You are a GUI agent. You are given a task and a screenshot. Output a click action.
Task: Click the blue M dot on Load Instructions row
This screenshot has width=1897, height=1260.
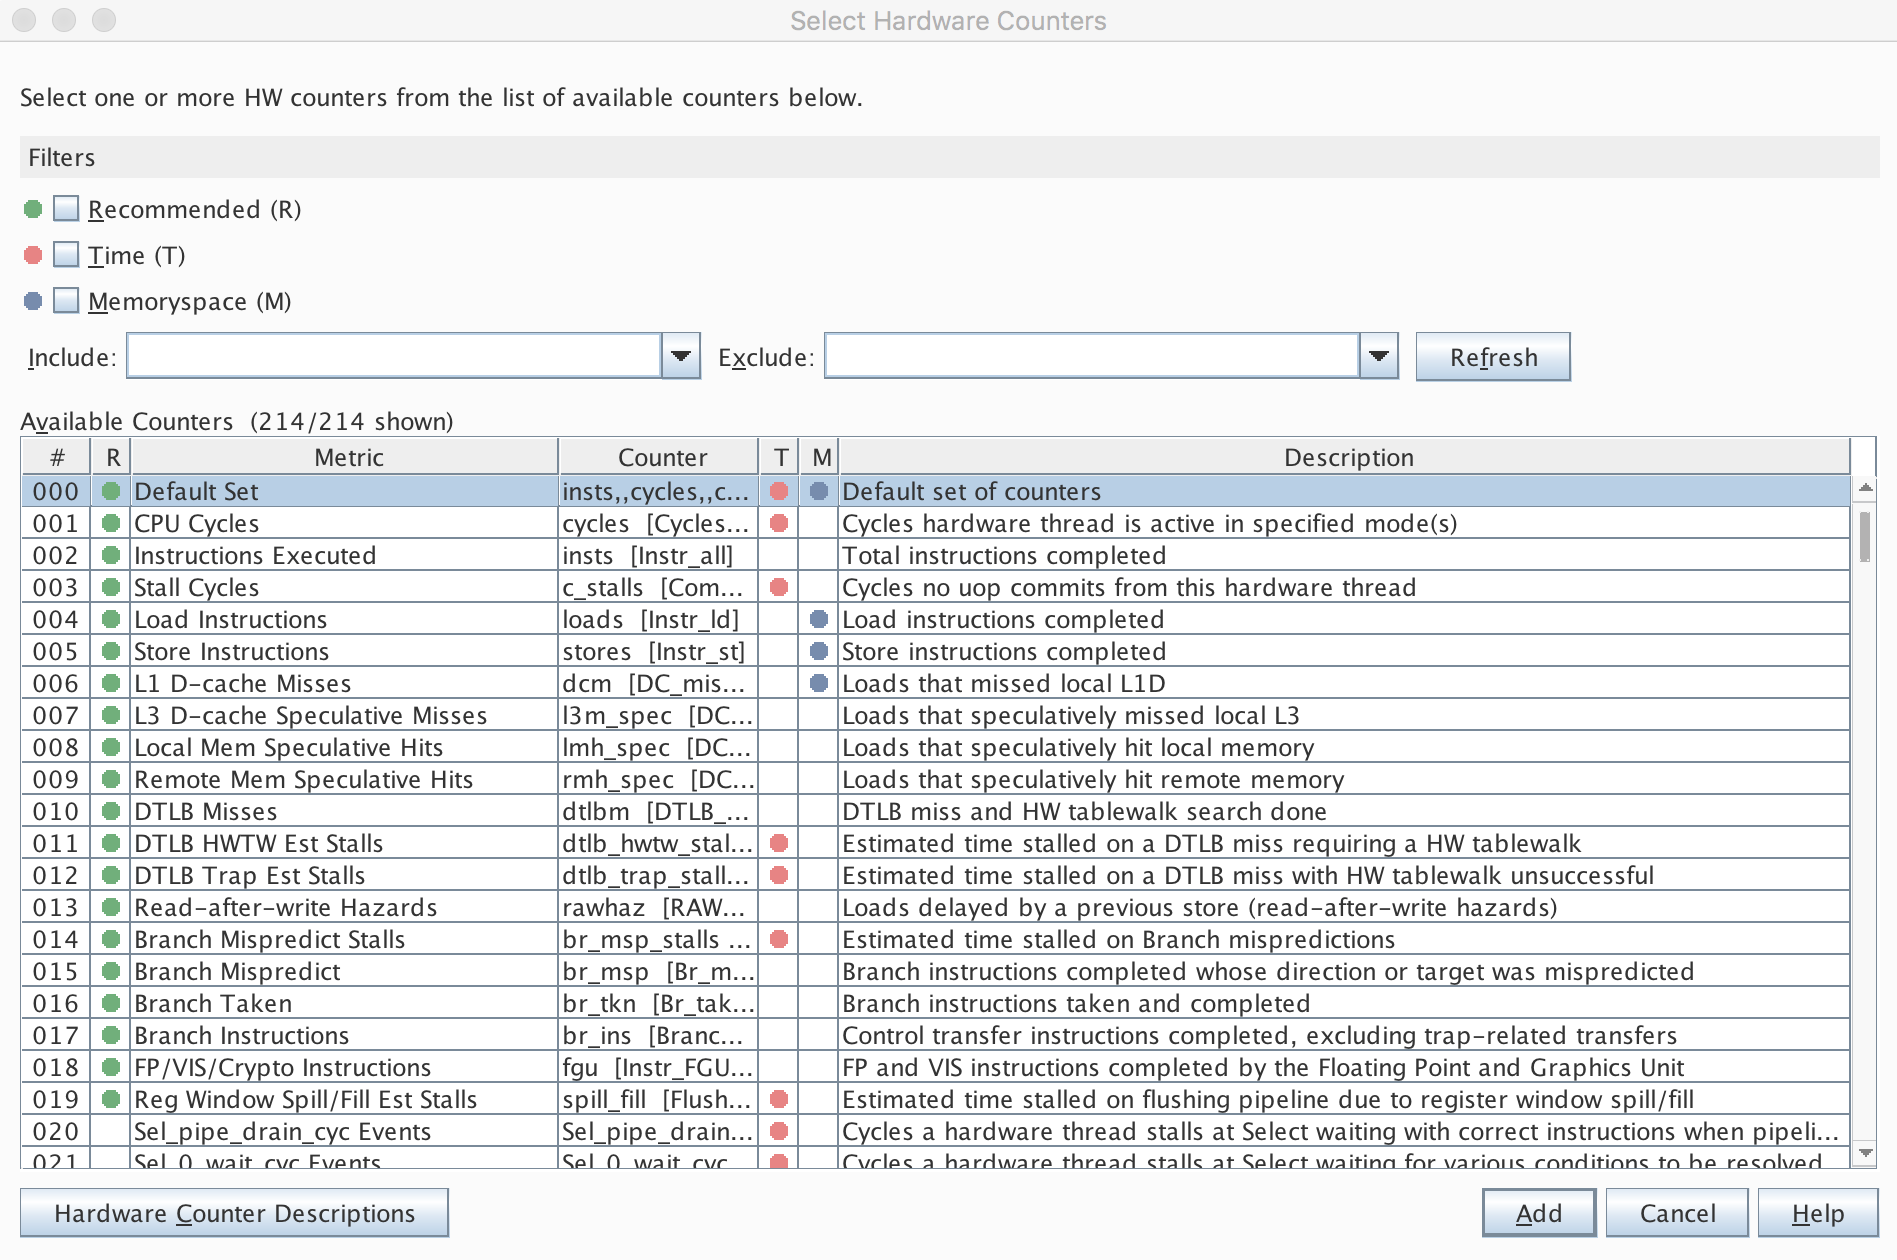820,619
